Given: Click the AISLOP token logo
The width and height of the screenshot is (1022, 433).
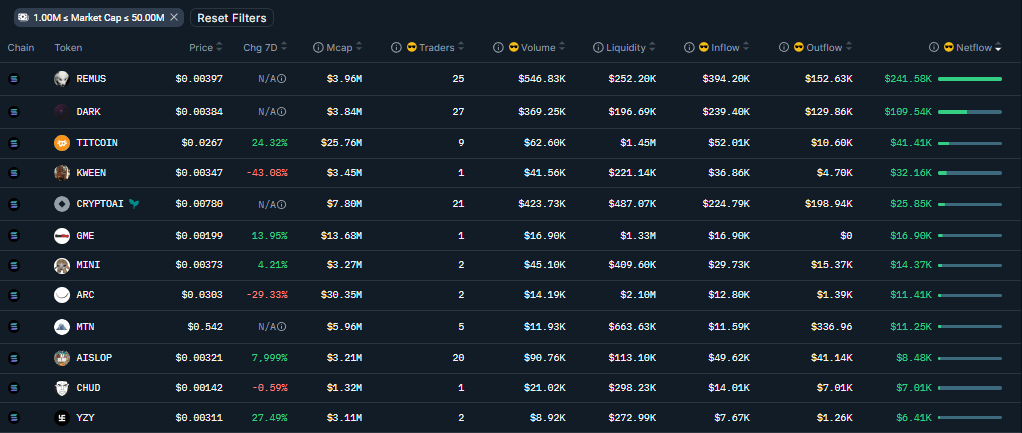Looking at the screenshot, I should 61,358.
